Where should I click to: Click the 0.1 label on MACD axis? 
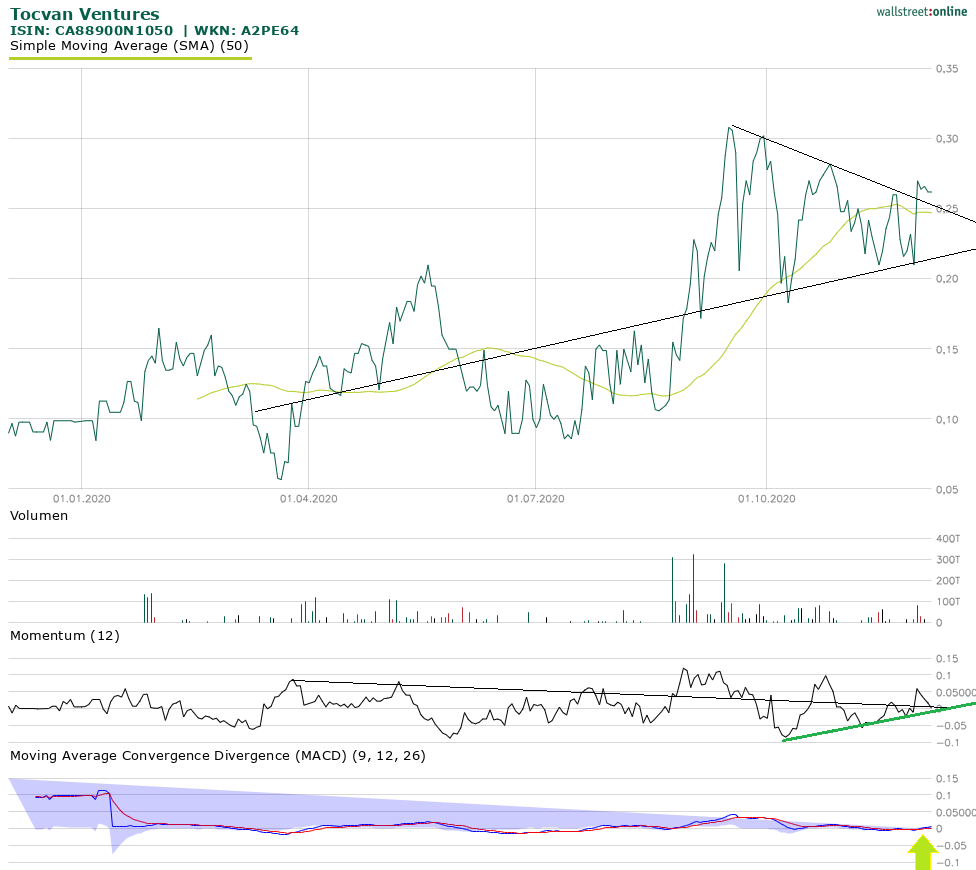tap(944, 796)
